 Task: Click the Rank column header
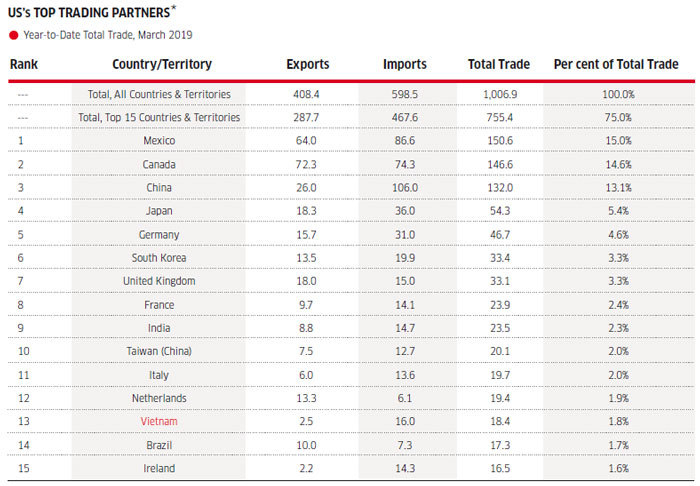click(x=24, y=65)
